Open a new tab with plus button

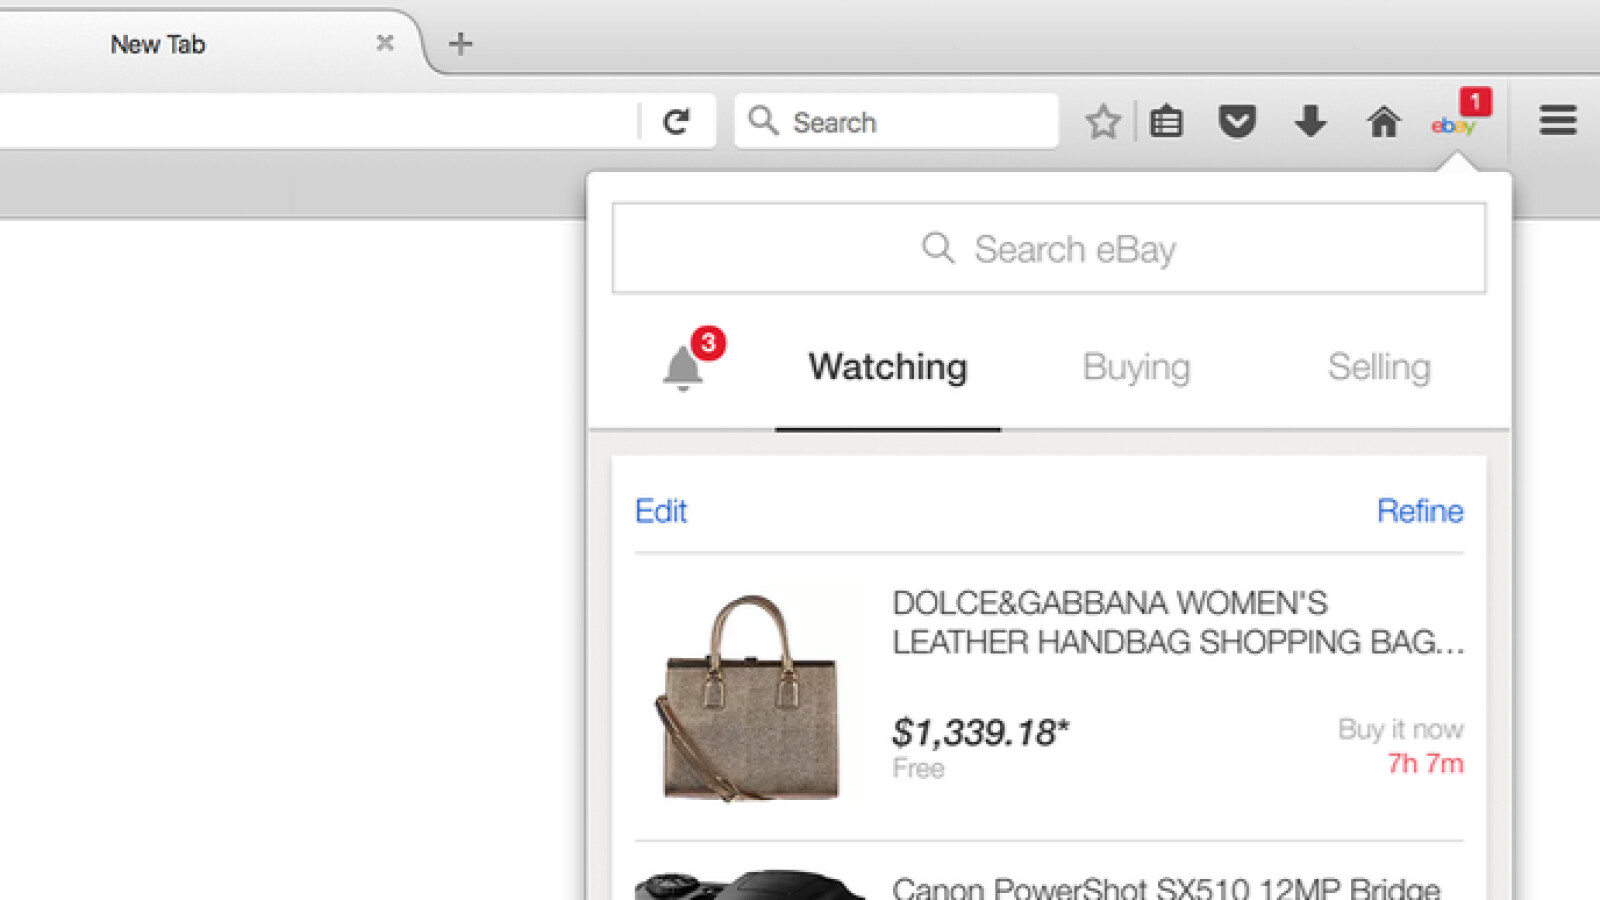[x=460, y=43]
